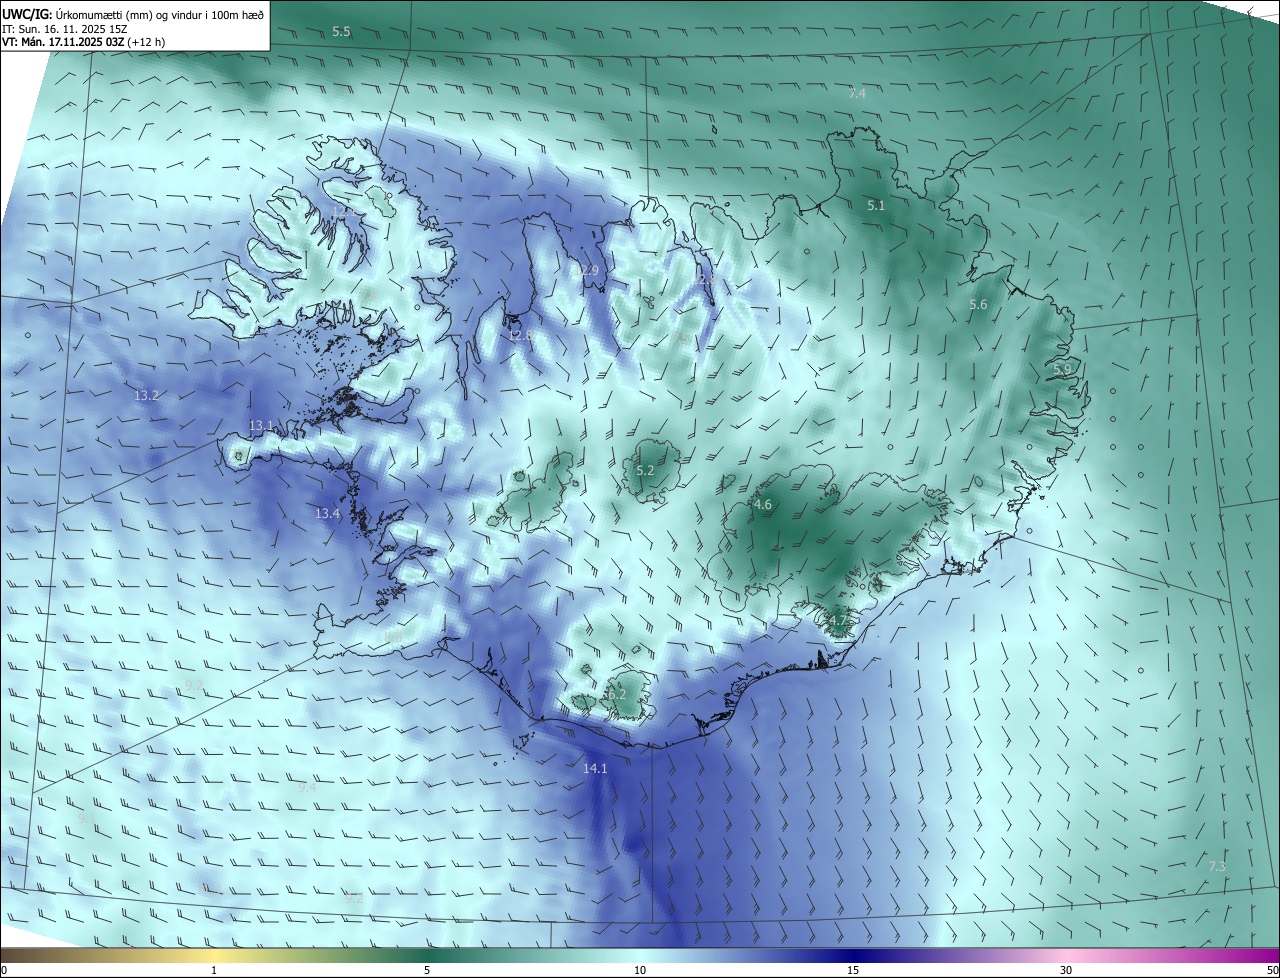The height and width of the screenshot is (978, 1280).
Task: Click the 8.8 value label
Action: pyautogui.click(x=393, y=636)
